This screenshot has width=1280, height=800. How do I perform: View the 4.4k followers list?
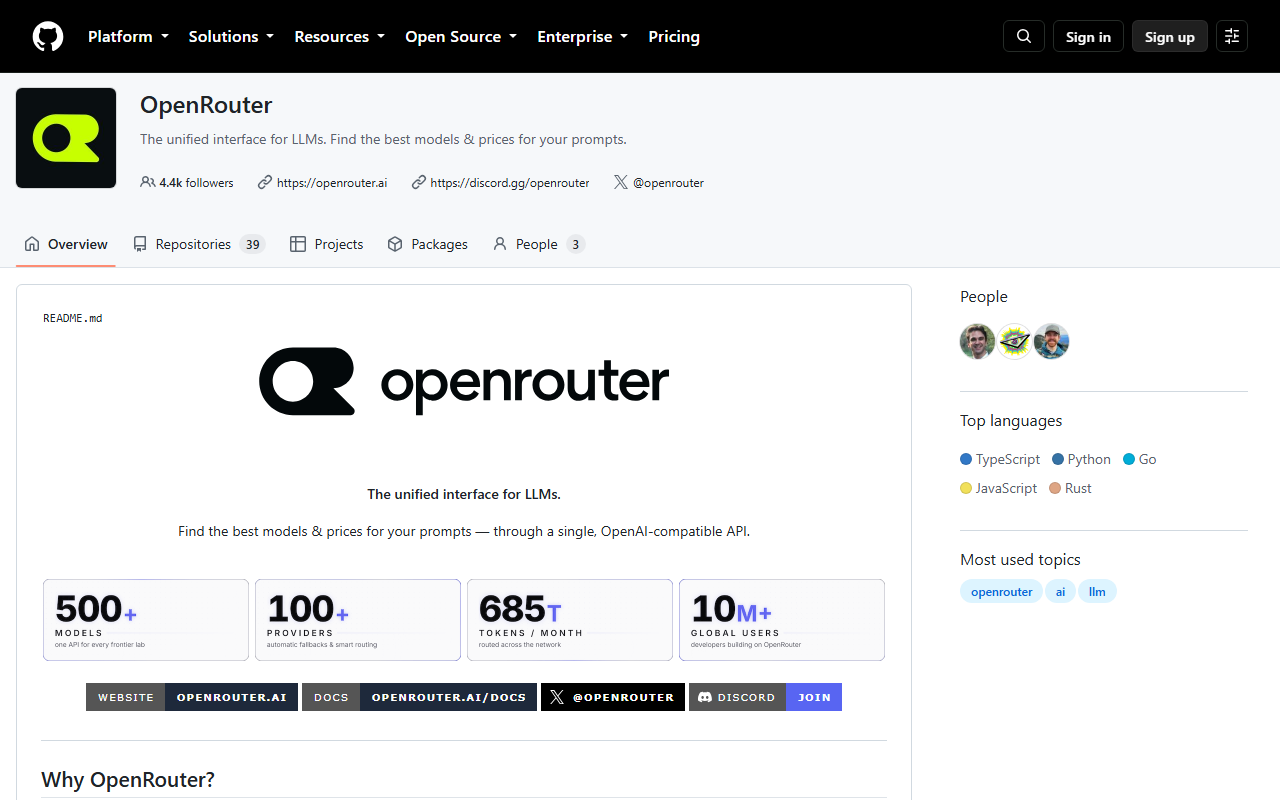(x=187, y=183)
